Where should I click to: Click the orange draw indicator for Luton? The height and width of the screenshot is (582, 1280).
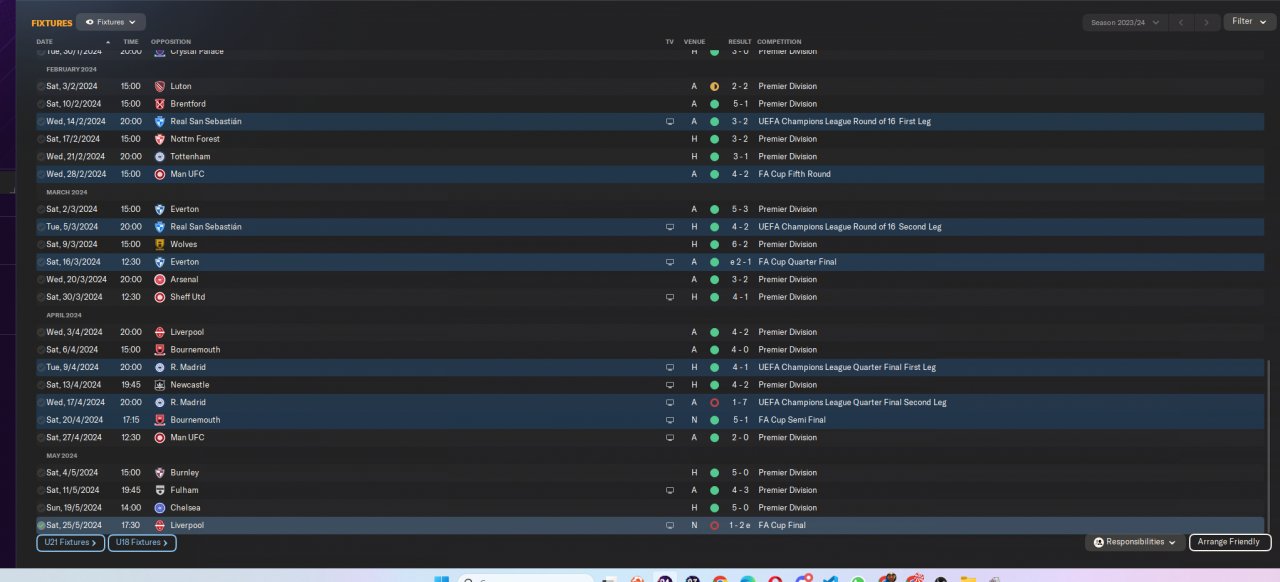[714, 86]
